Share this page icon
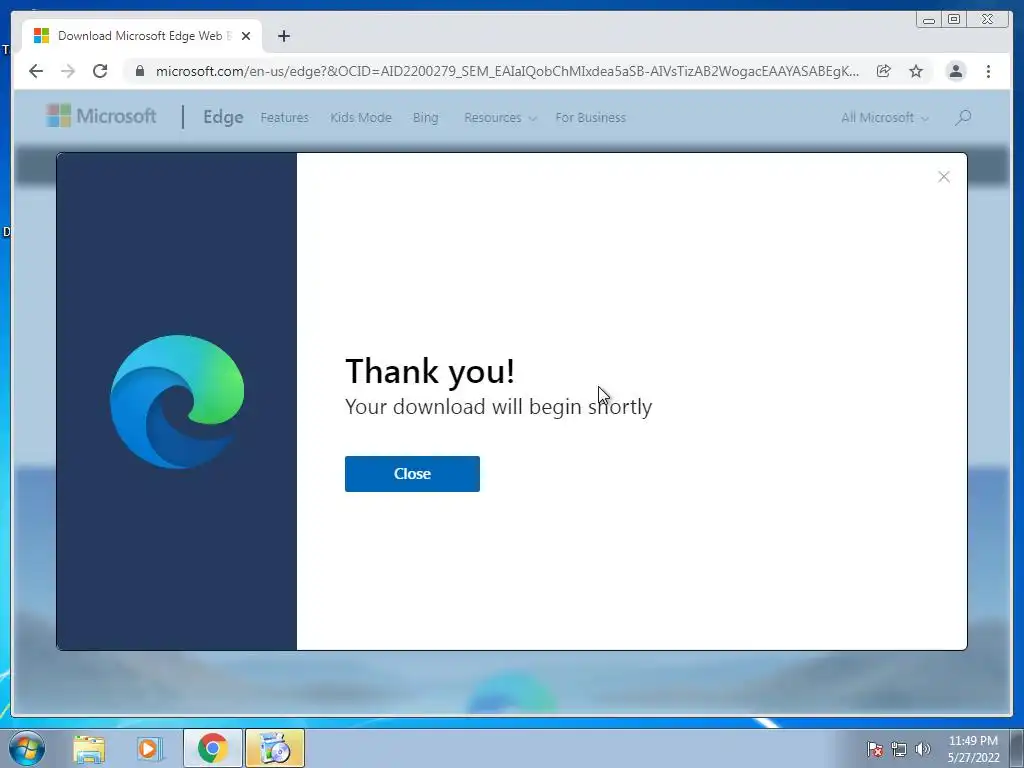1024x768 pixels. click(884, 71)
